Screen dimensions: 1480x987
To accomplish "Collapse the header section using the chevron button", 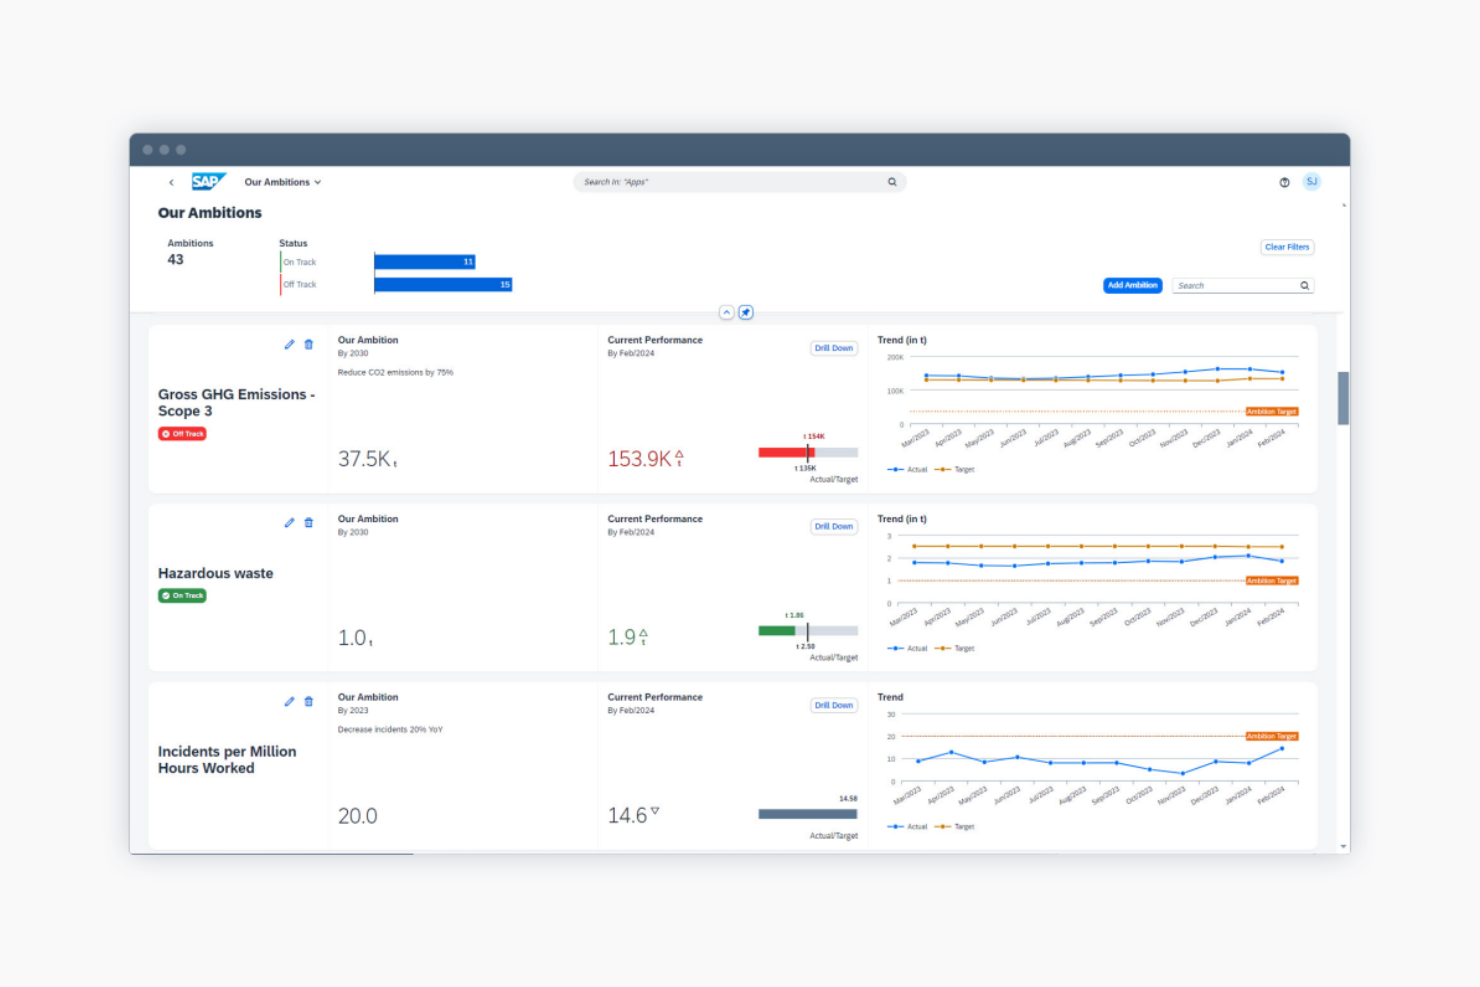I will (727, 312).
